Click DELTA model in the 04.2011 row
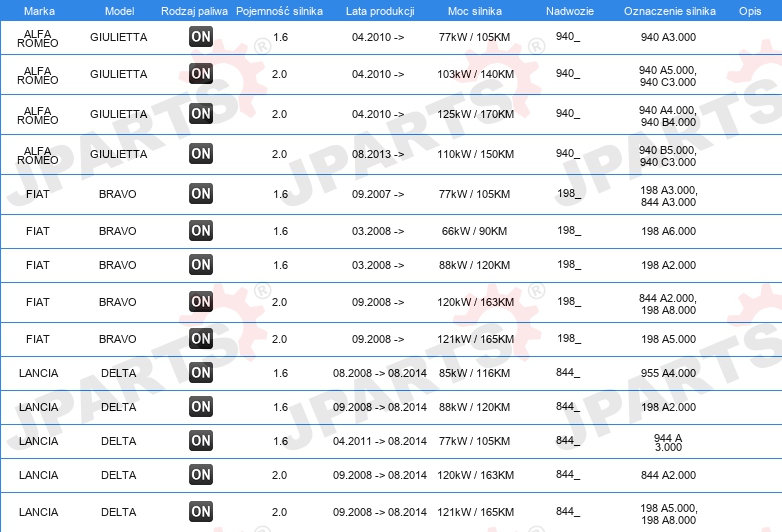Viewport: 782px width, 532px height. coord(119,441)
